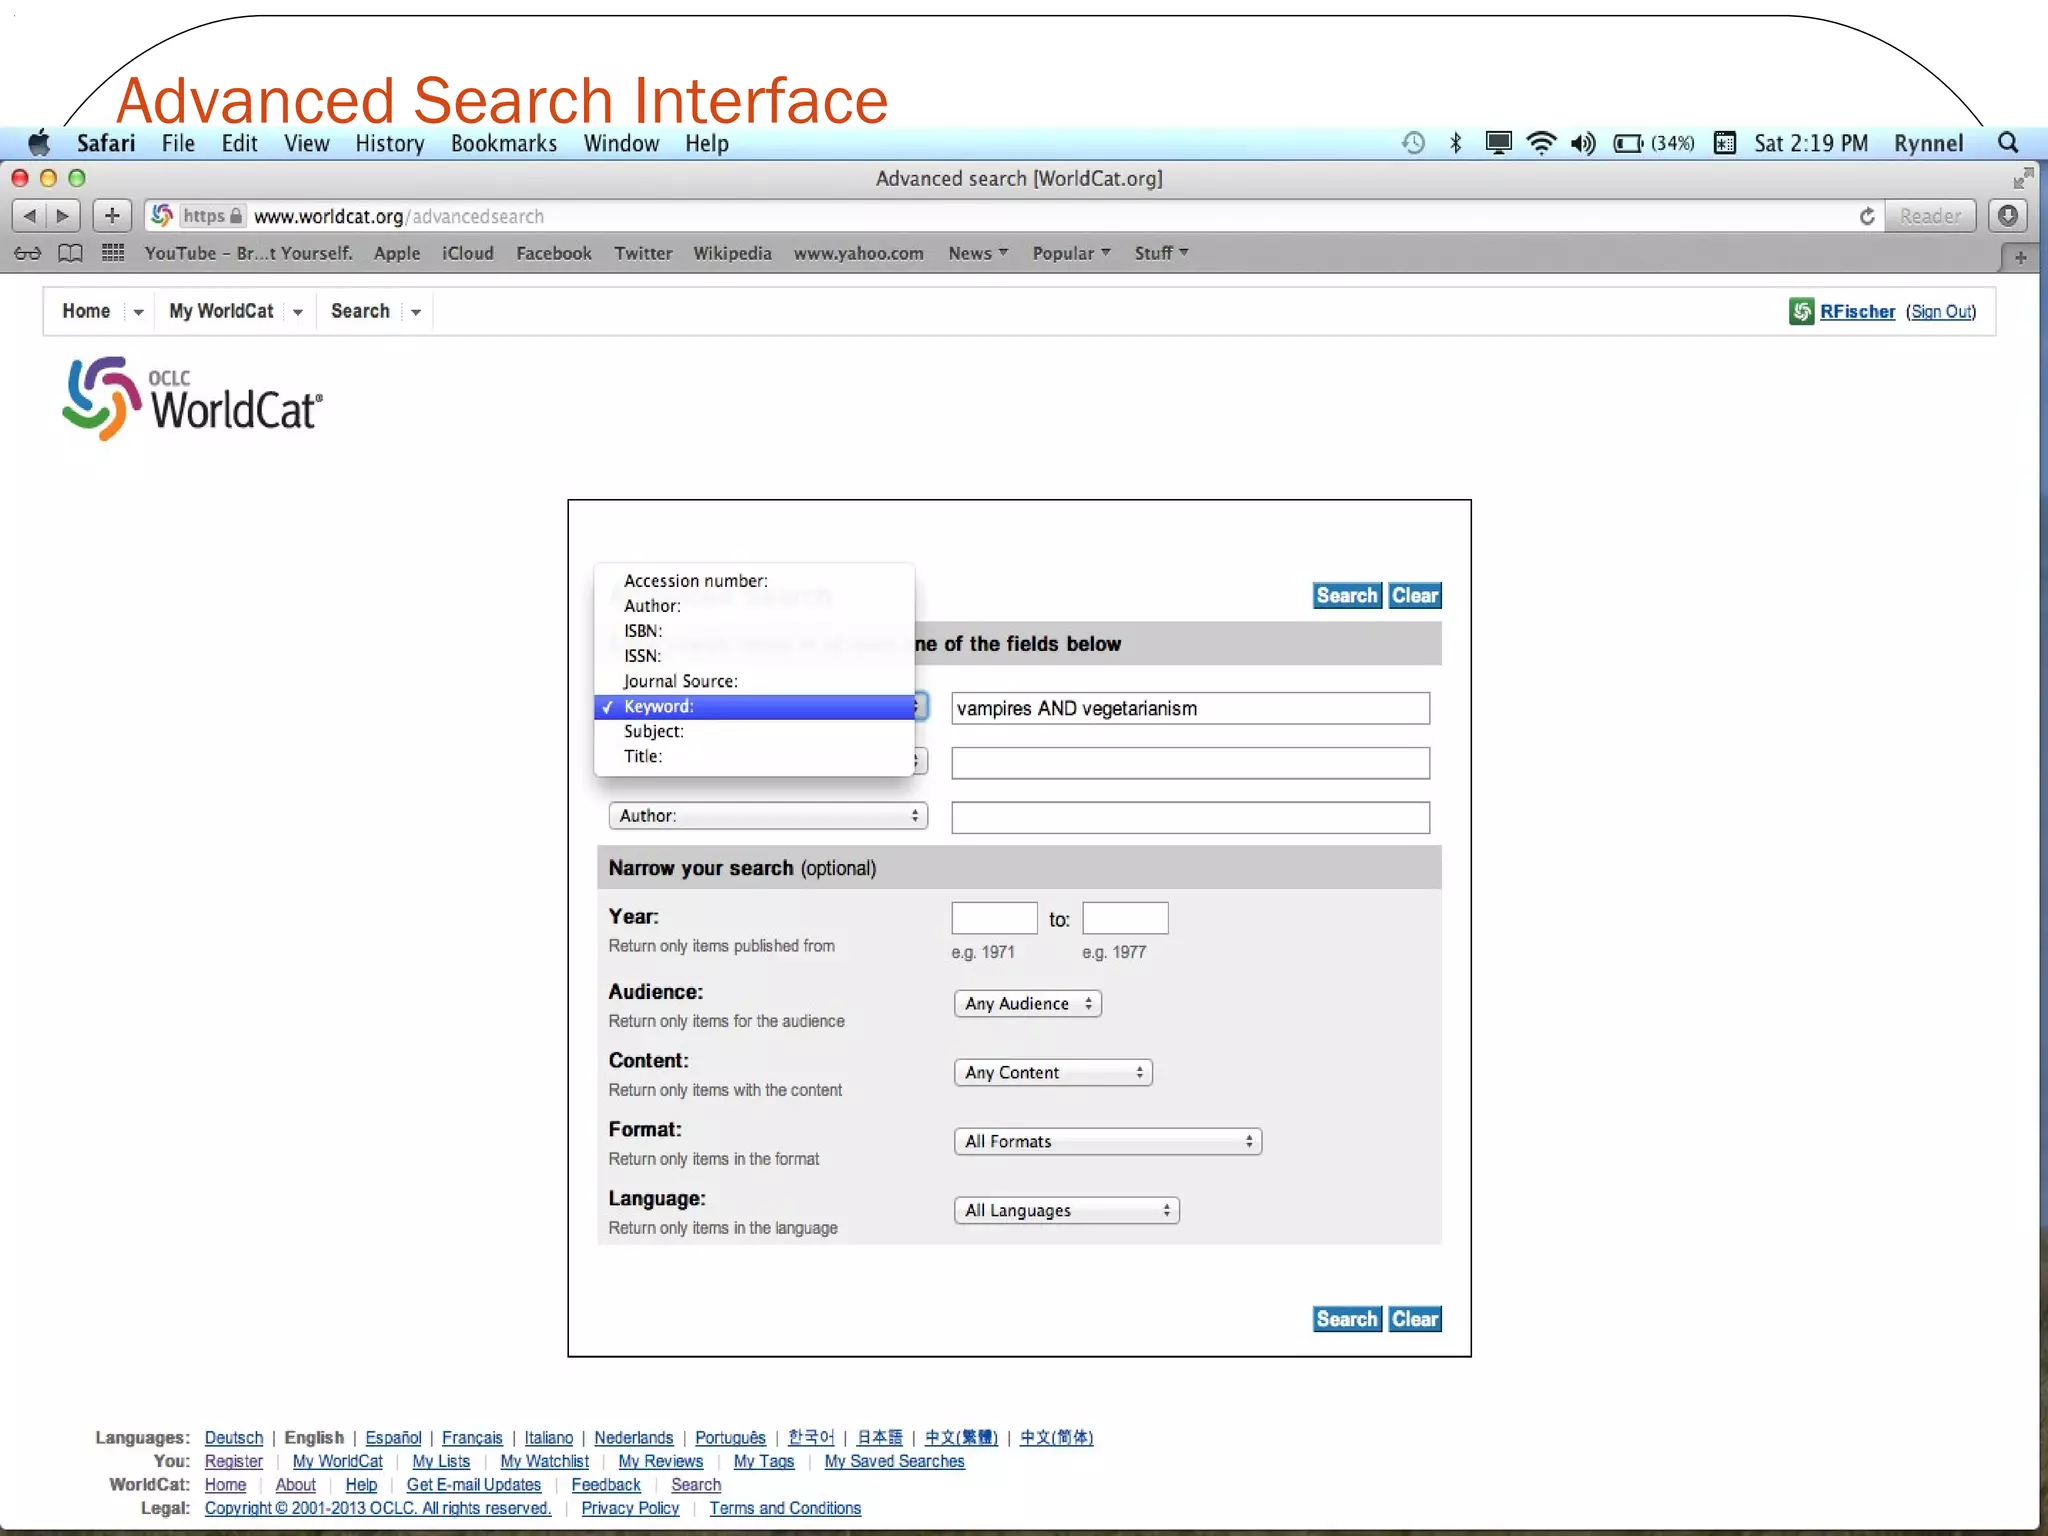Open the Apple menu
Image resolution: width=2048 pixels, height=1536 pixels.
(39, 143)
